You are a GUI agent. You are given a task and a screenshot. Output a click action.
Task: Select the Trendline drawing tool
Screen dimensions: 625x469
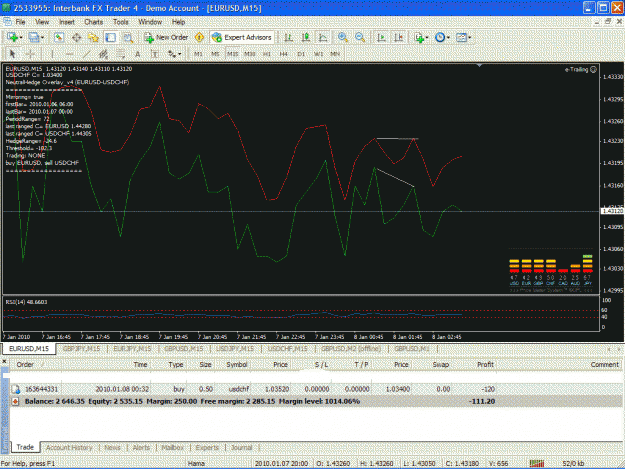click(86, 54)
